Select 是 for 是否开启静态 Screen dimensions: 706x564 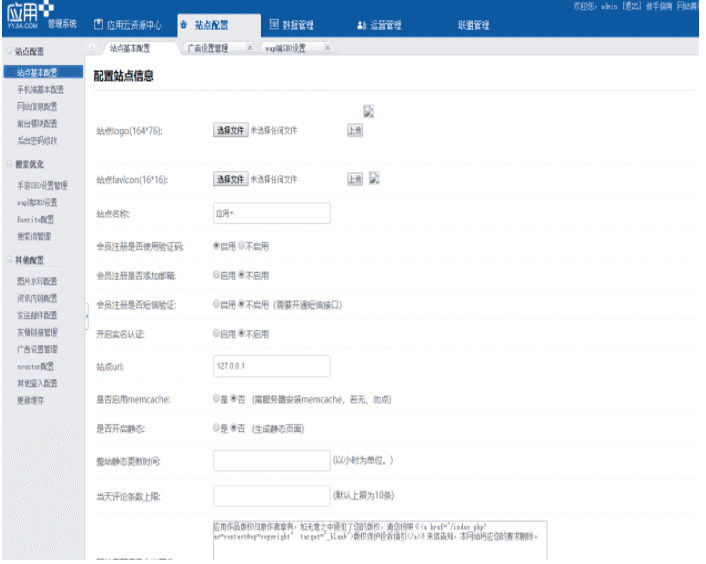[x=217, y=428]
